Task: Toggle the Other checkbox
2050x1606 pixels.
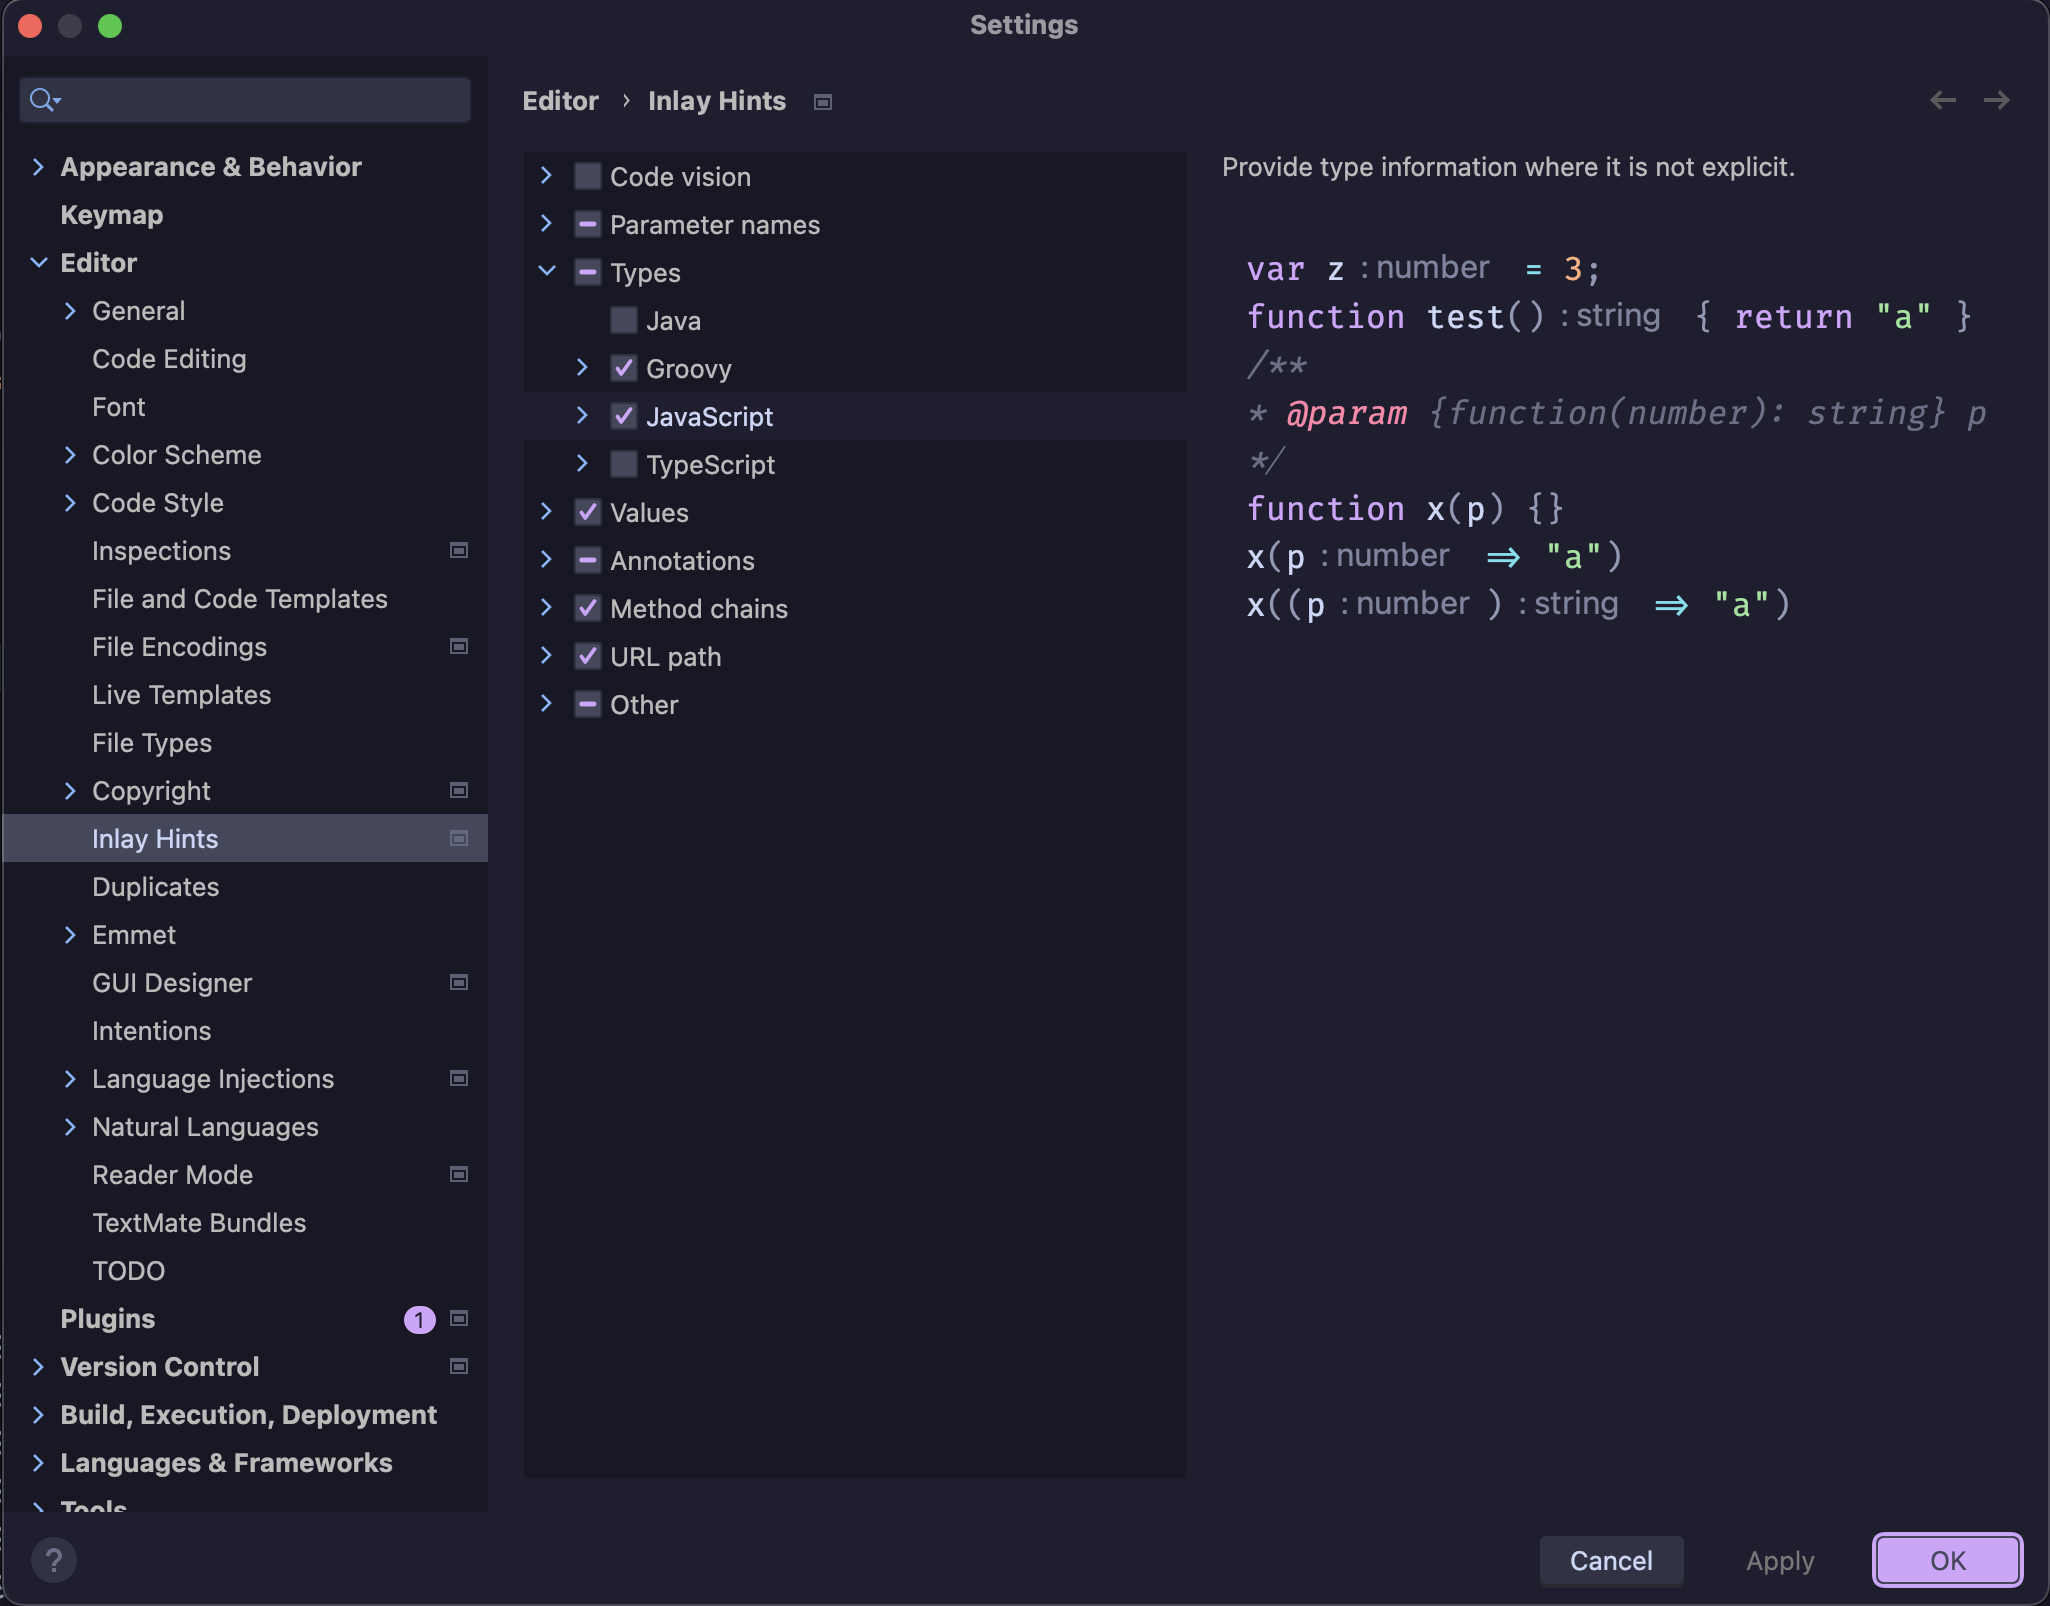Action: tap(588, 705)
